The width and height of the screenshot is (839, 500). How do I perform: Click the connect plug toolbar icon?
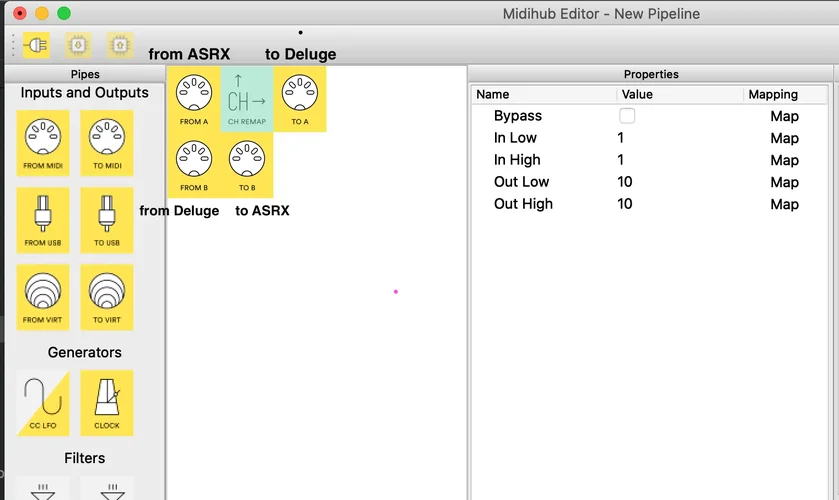(x=36, y=45)
